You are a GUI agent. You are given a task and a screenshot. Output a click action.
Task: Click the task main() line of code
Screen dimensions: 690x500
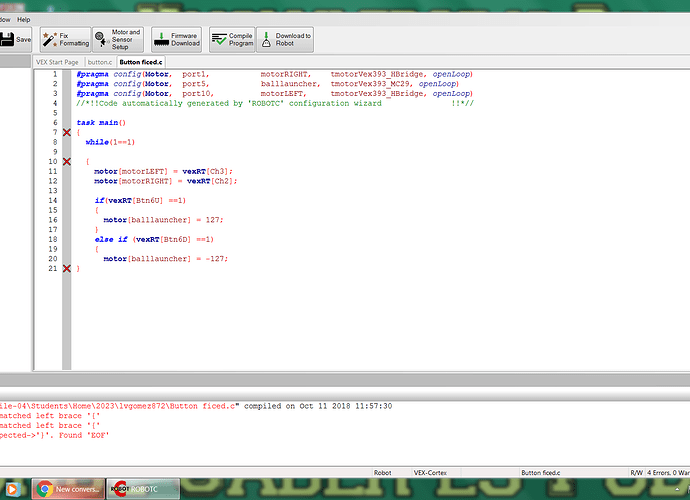tap(101, 123)
